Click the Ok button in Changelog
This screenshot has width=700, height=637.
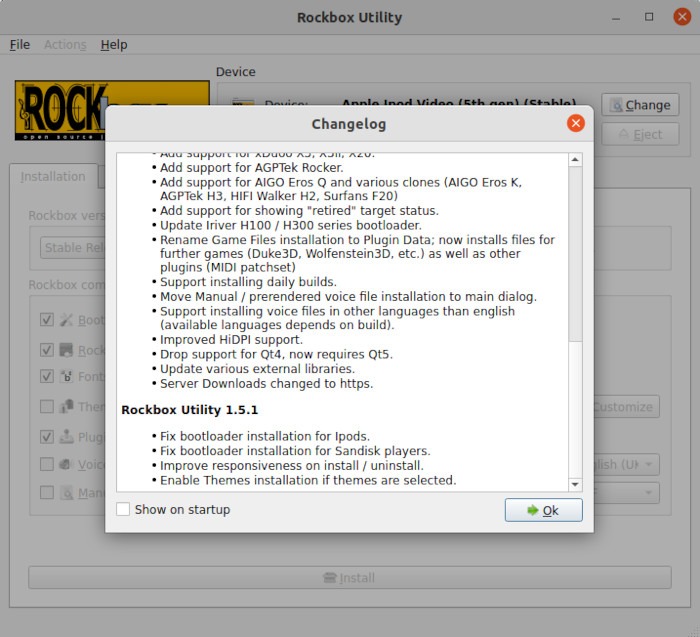543,510
